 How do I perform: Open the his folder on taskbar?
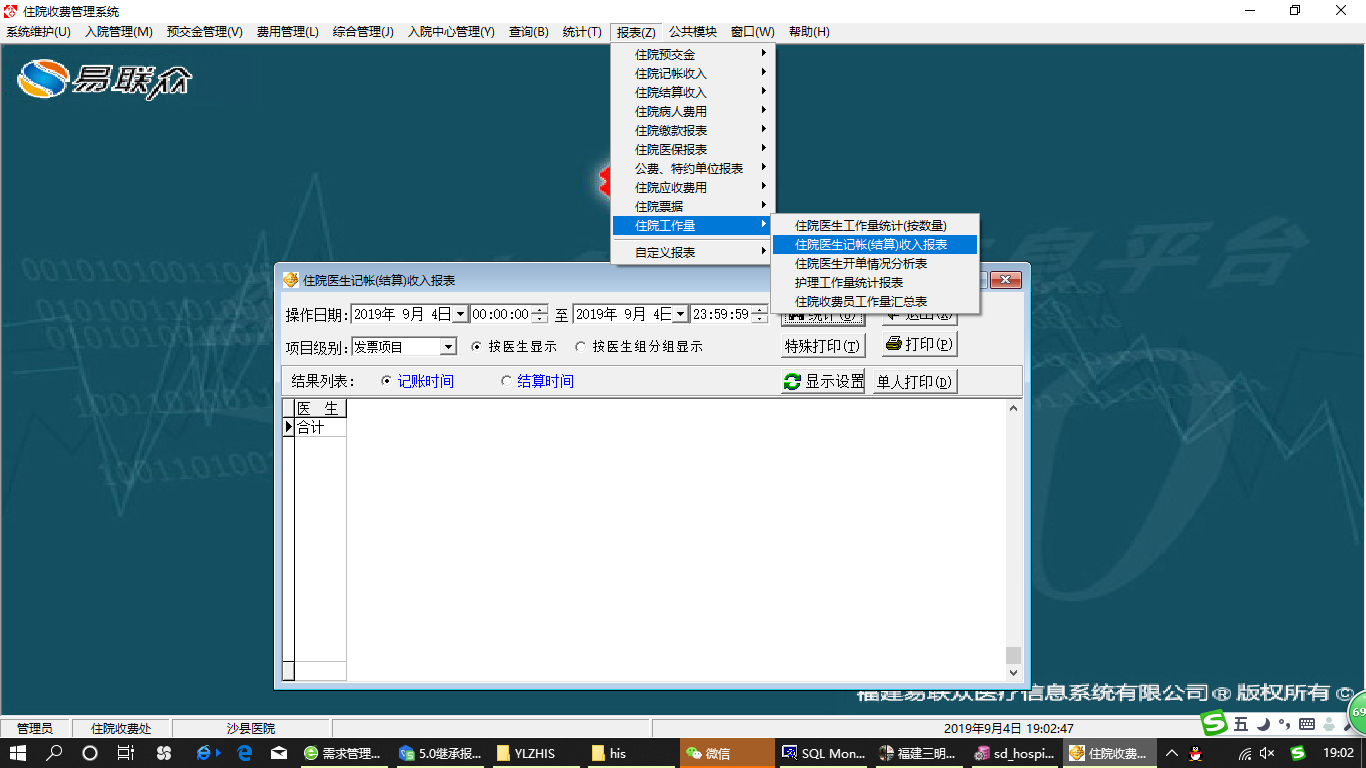click(632, 753)
